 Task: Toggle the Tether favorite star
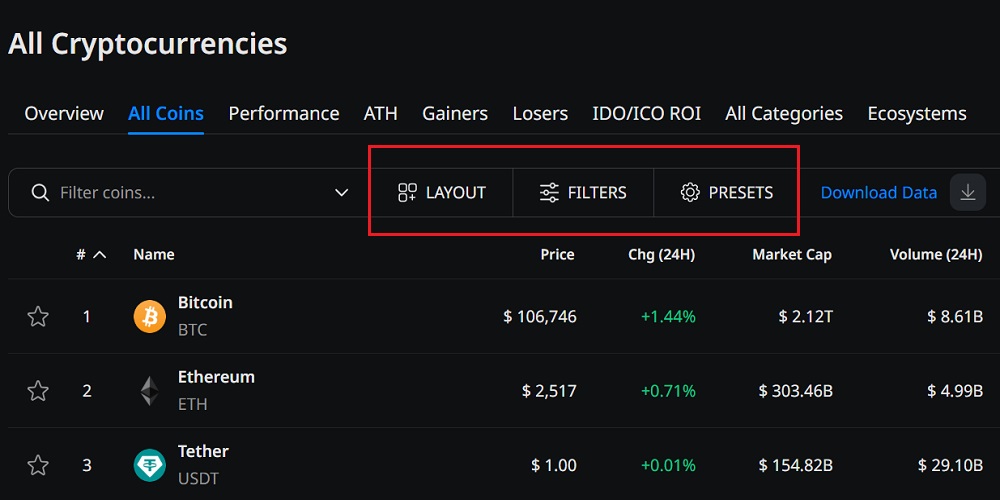(38, 465)
